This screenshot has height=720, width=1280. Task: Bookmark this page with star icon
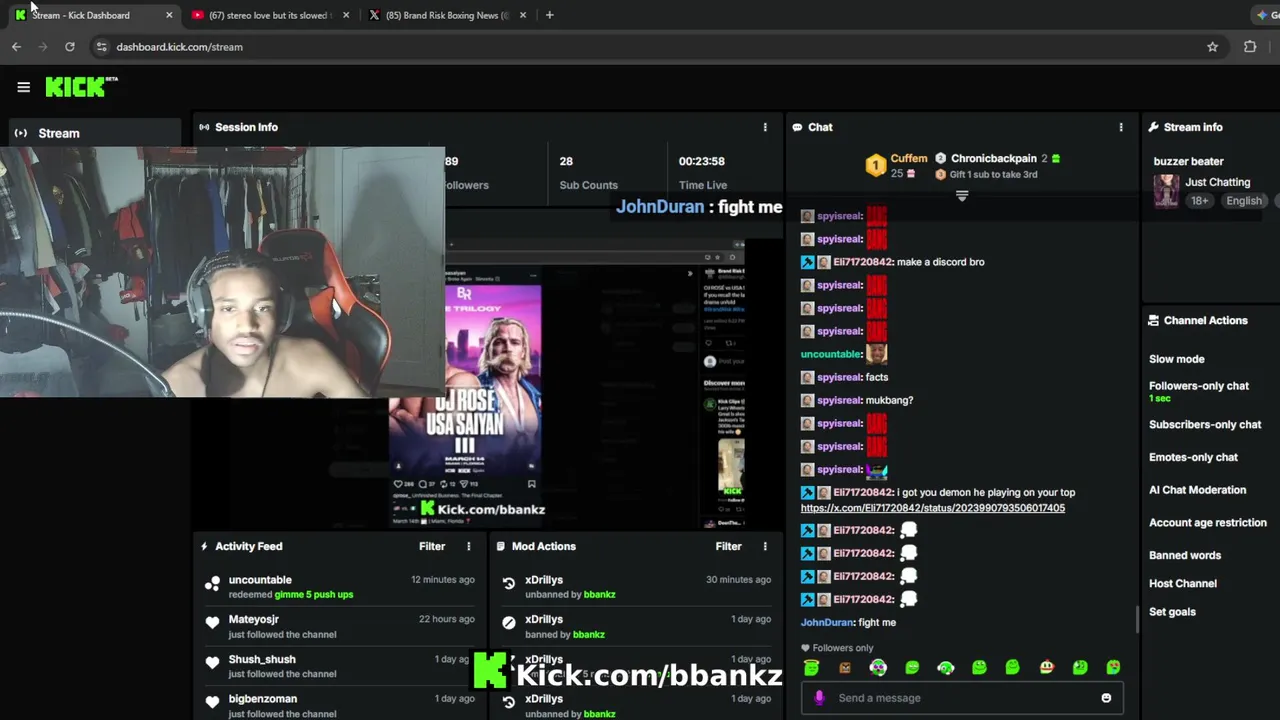1212,47
